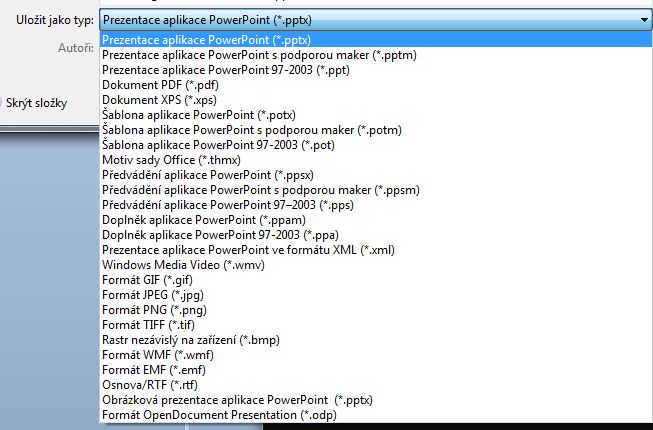
Task: Pick Motiv sady Office (*.thmx)
Action: tap(376, 160)
